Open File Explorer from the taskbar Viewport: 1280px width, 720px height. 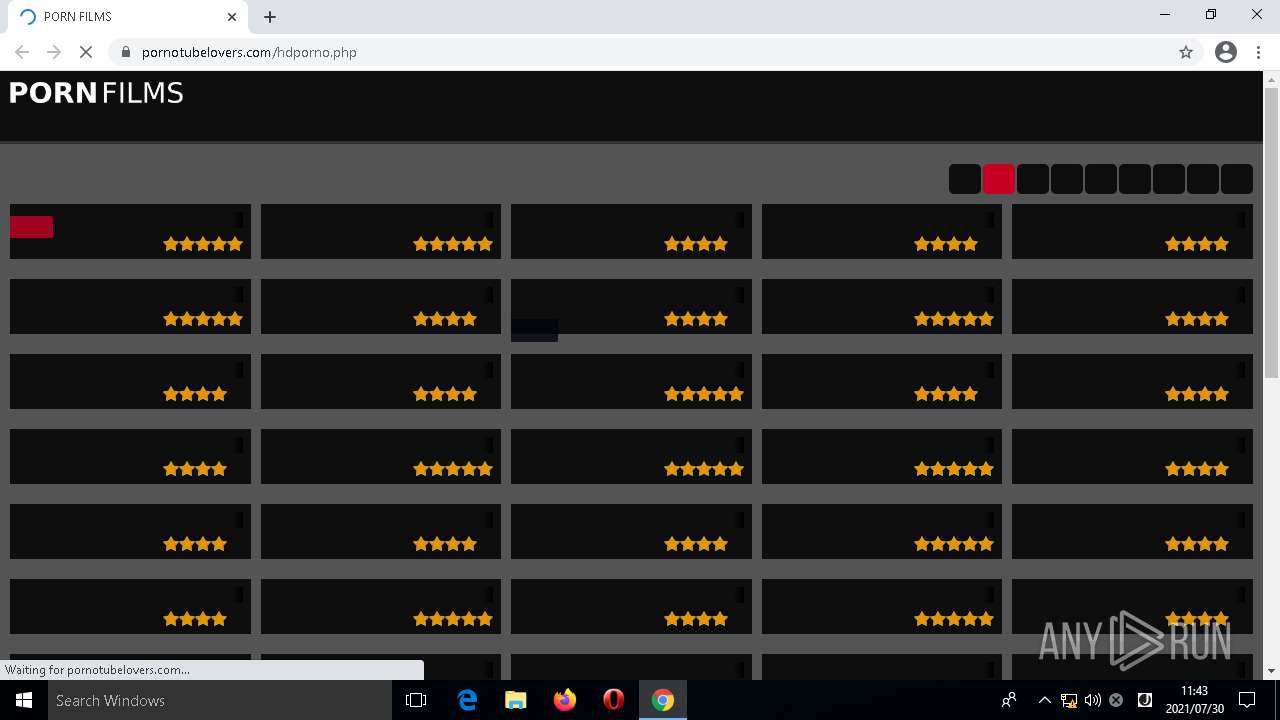516,700
